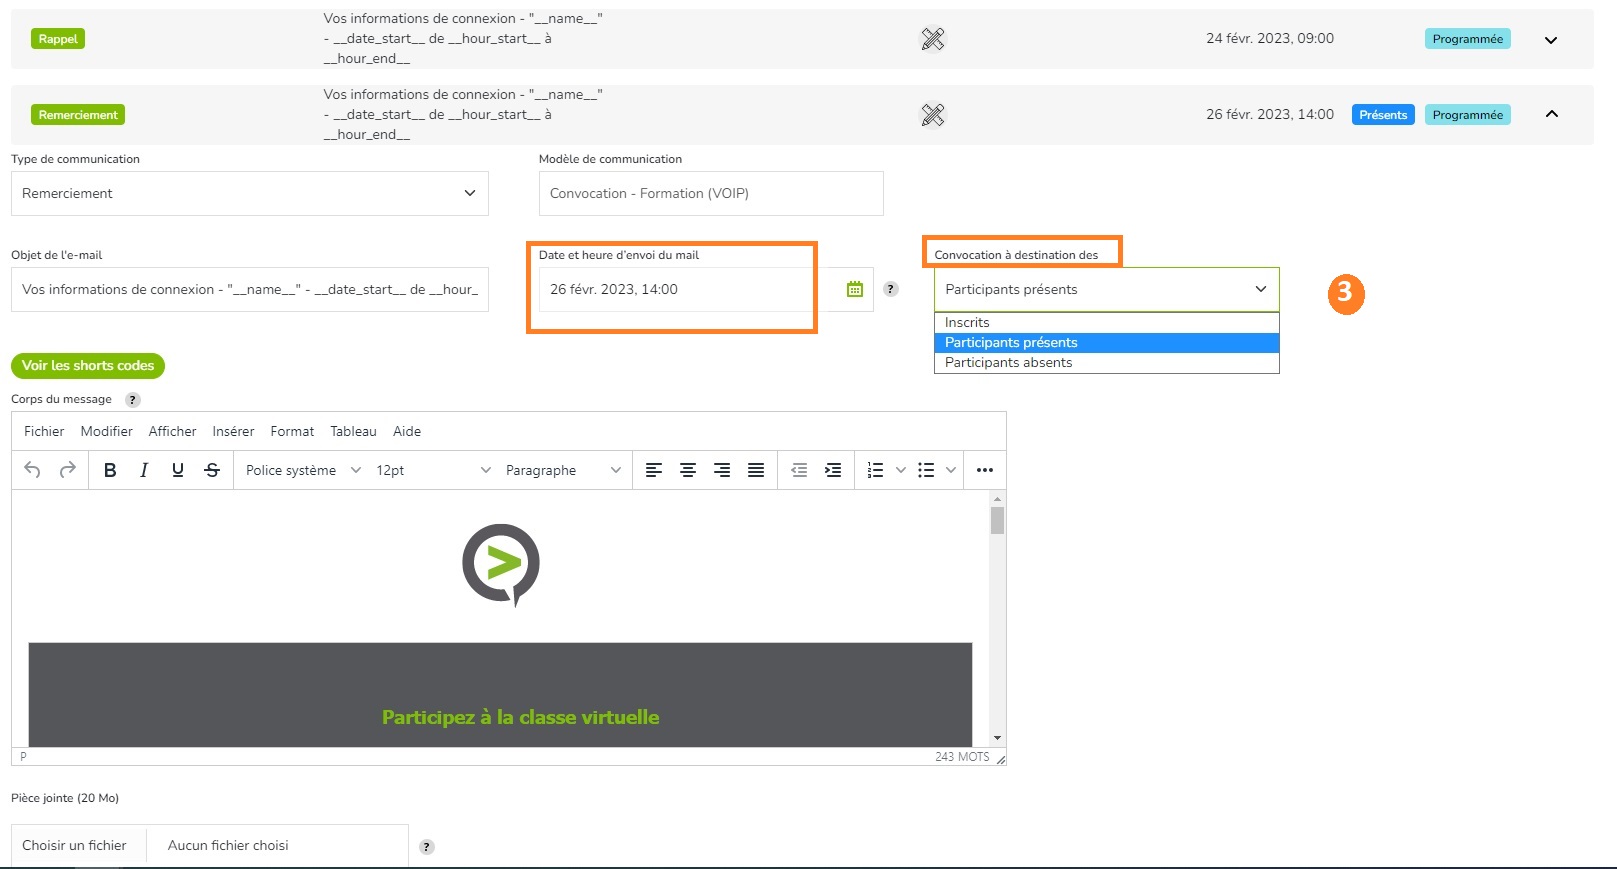Viewport: 1617px width, 869px height.
Task: Open Police système font dropdown
Action: 303,470
